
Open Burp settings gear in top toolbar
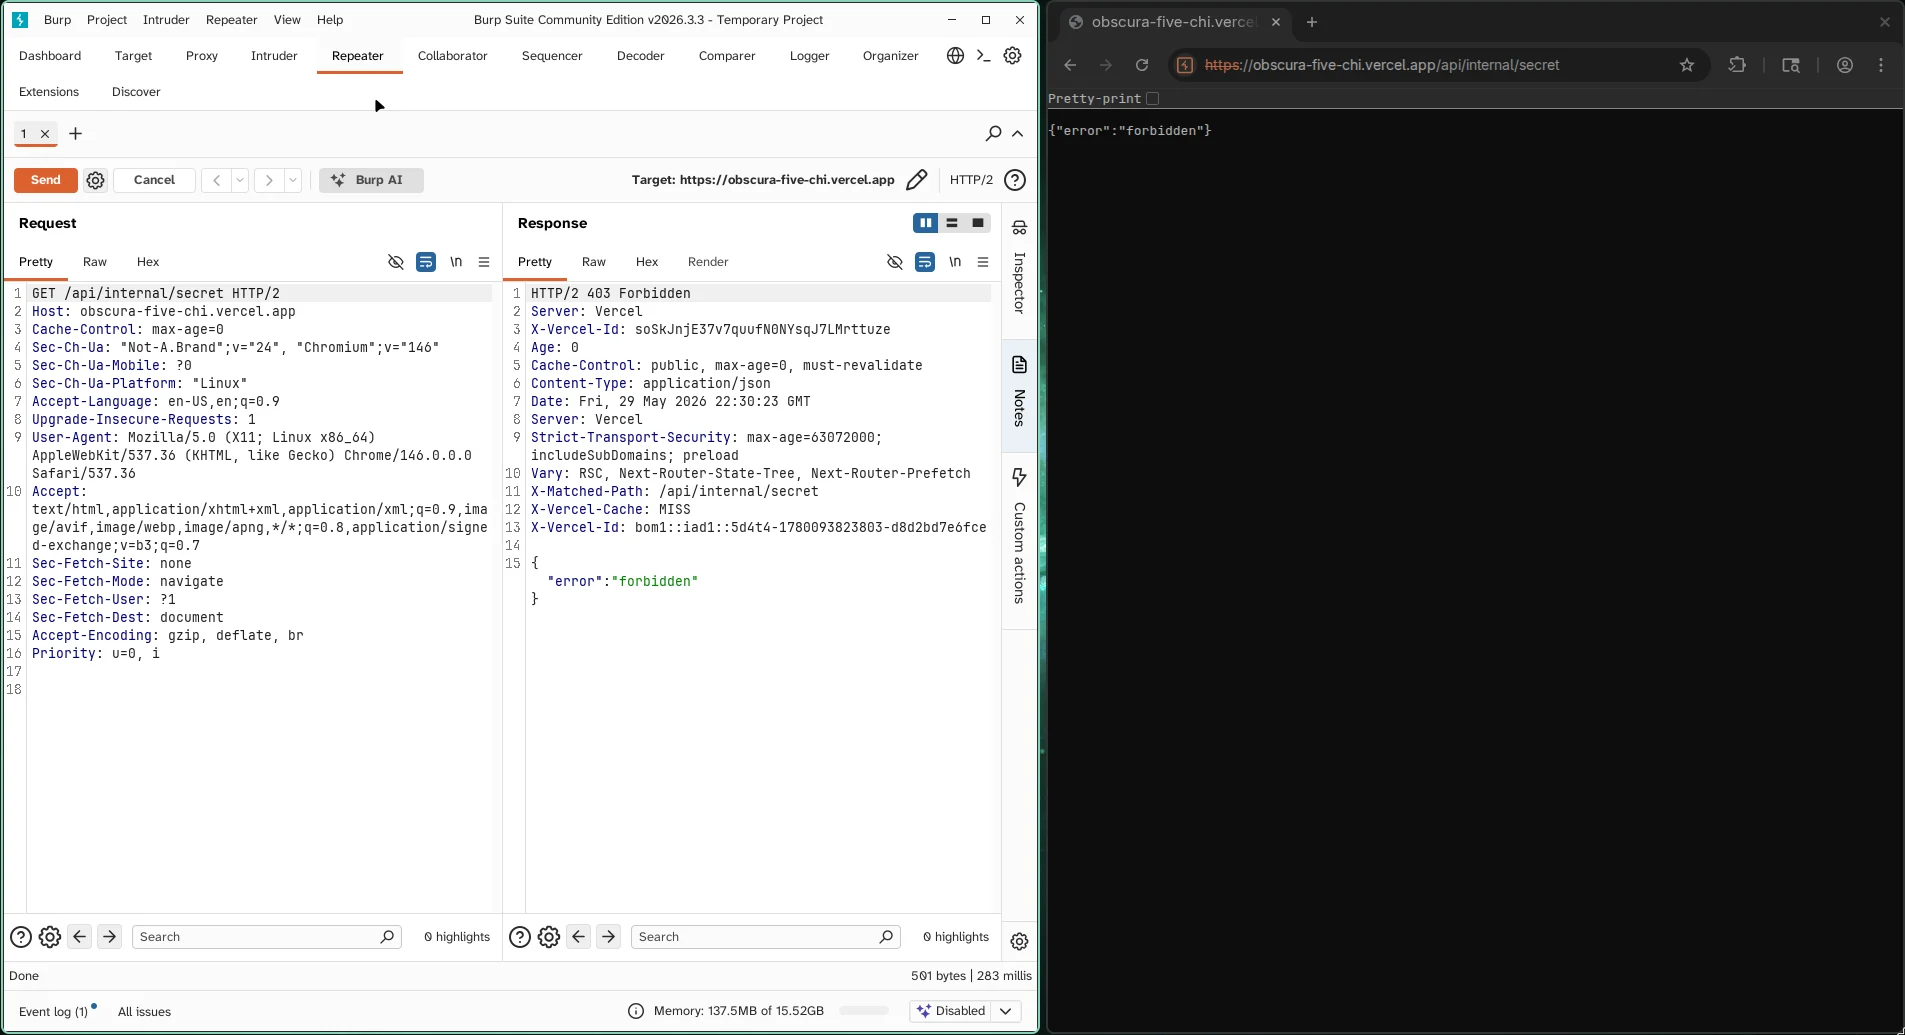point(1012,56)
